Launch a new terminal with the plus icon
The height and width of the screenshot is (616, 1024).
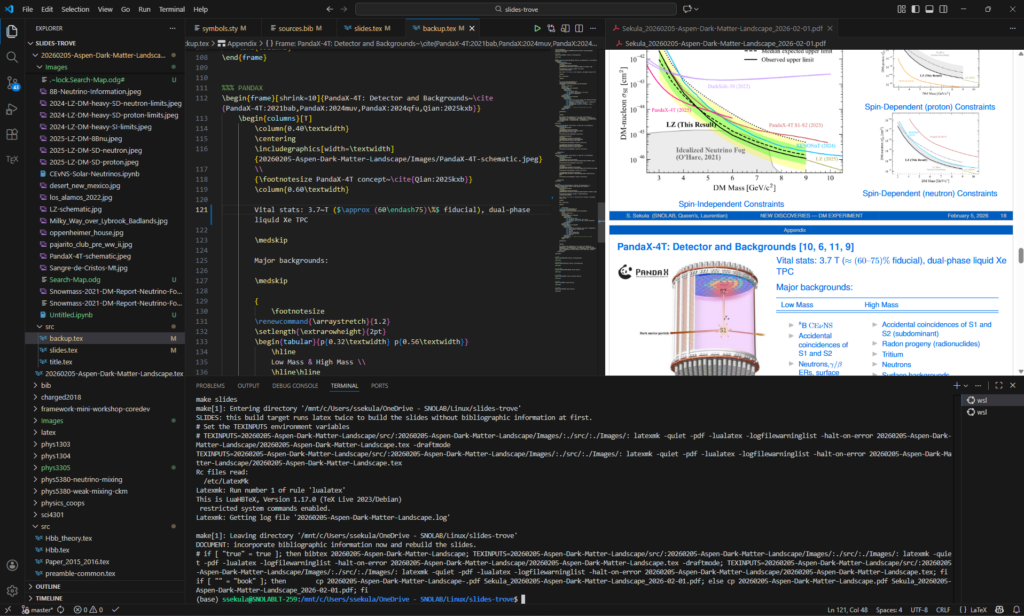[956, 385]
